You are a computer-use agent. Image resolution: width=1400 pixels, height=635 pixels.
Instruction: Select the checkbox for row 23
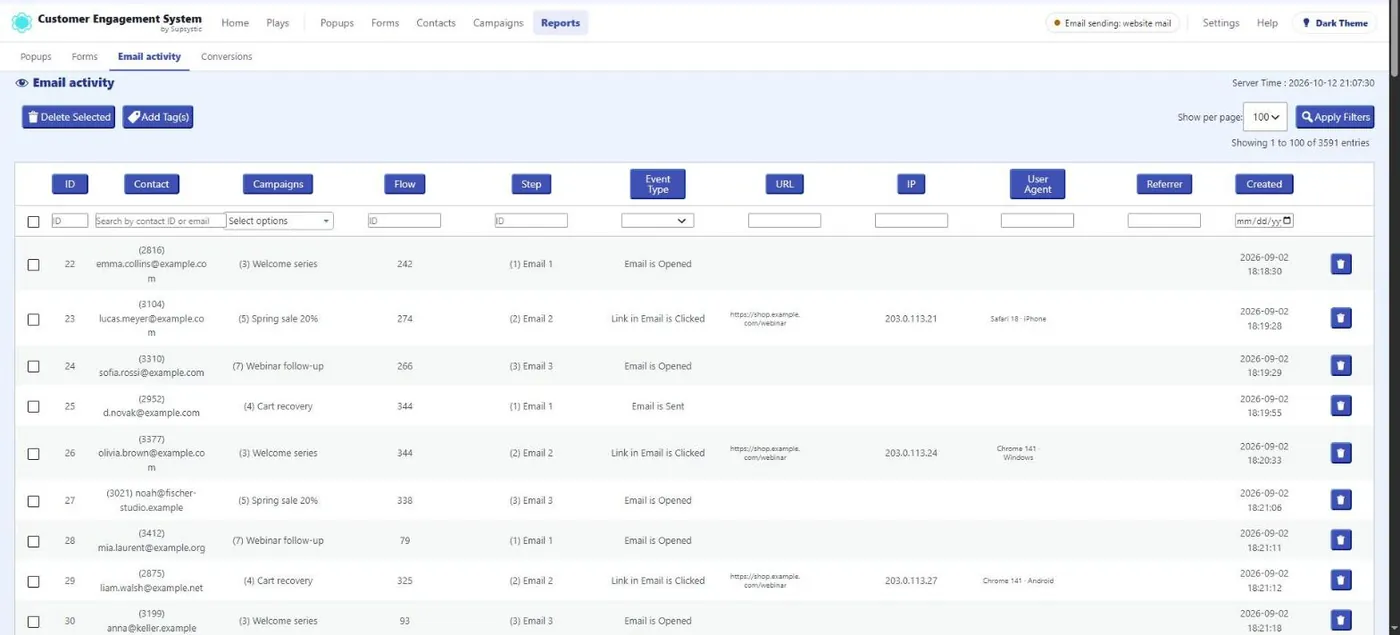pos(33,319)
